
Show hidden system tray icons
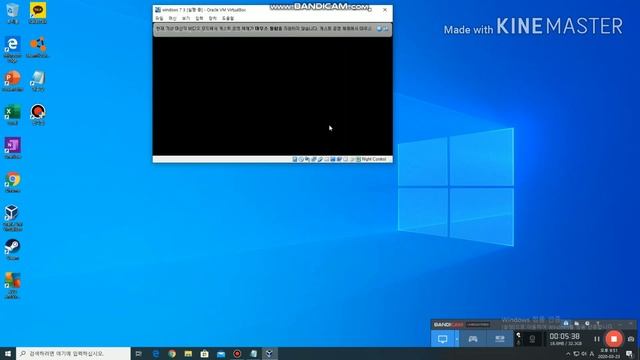(568, 354)
